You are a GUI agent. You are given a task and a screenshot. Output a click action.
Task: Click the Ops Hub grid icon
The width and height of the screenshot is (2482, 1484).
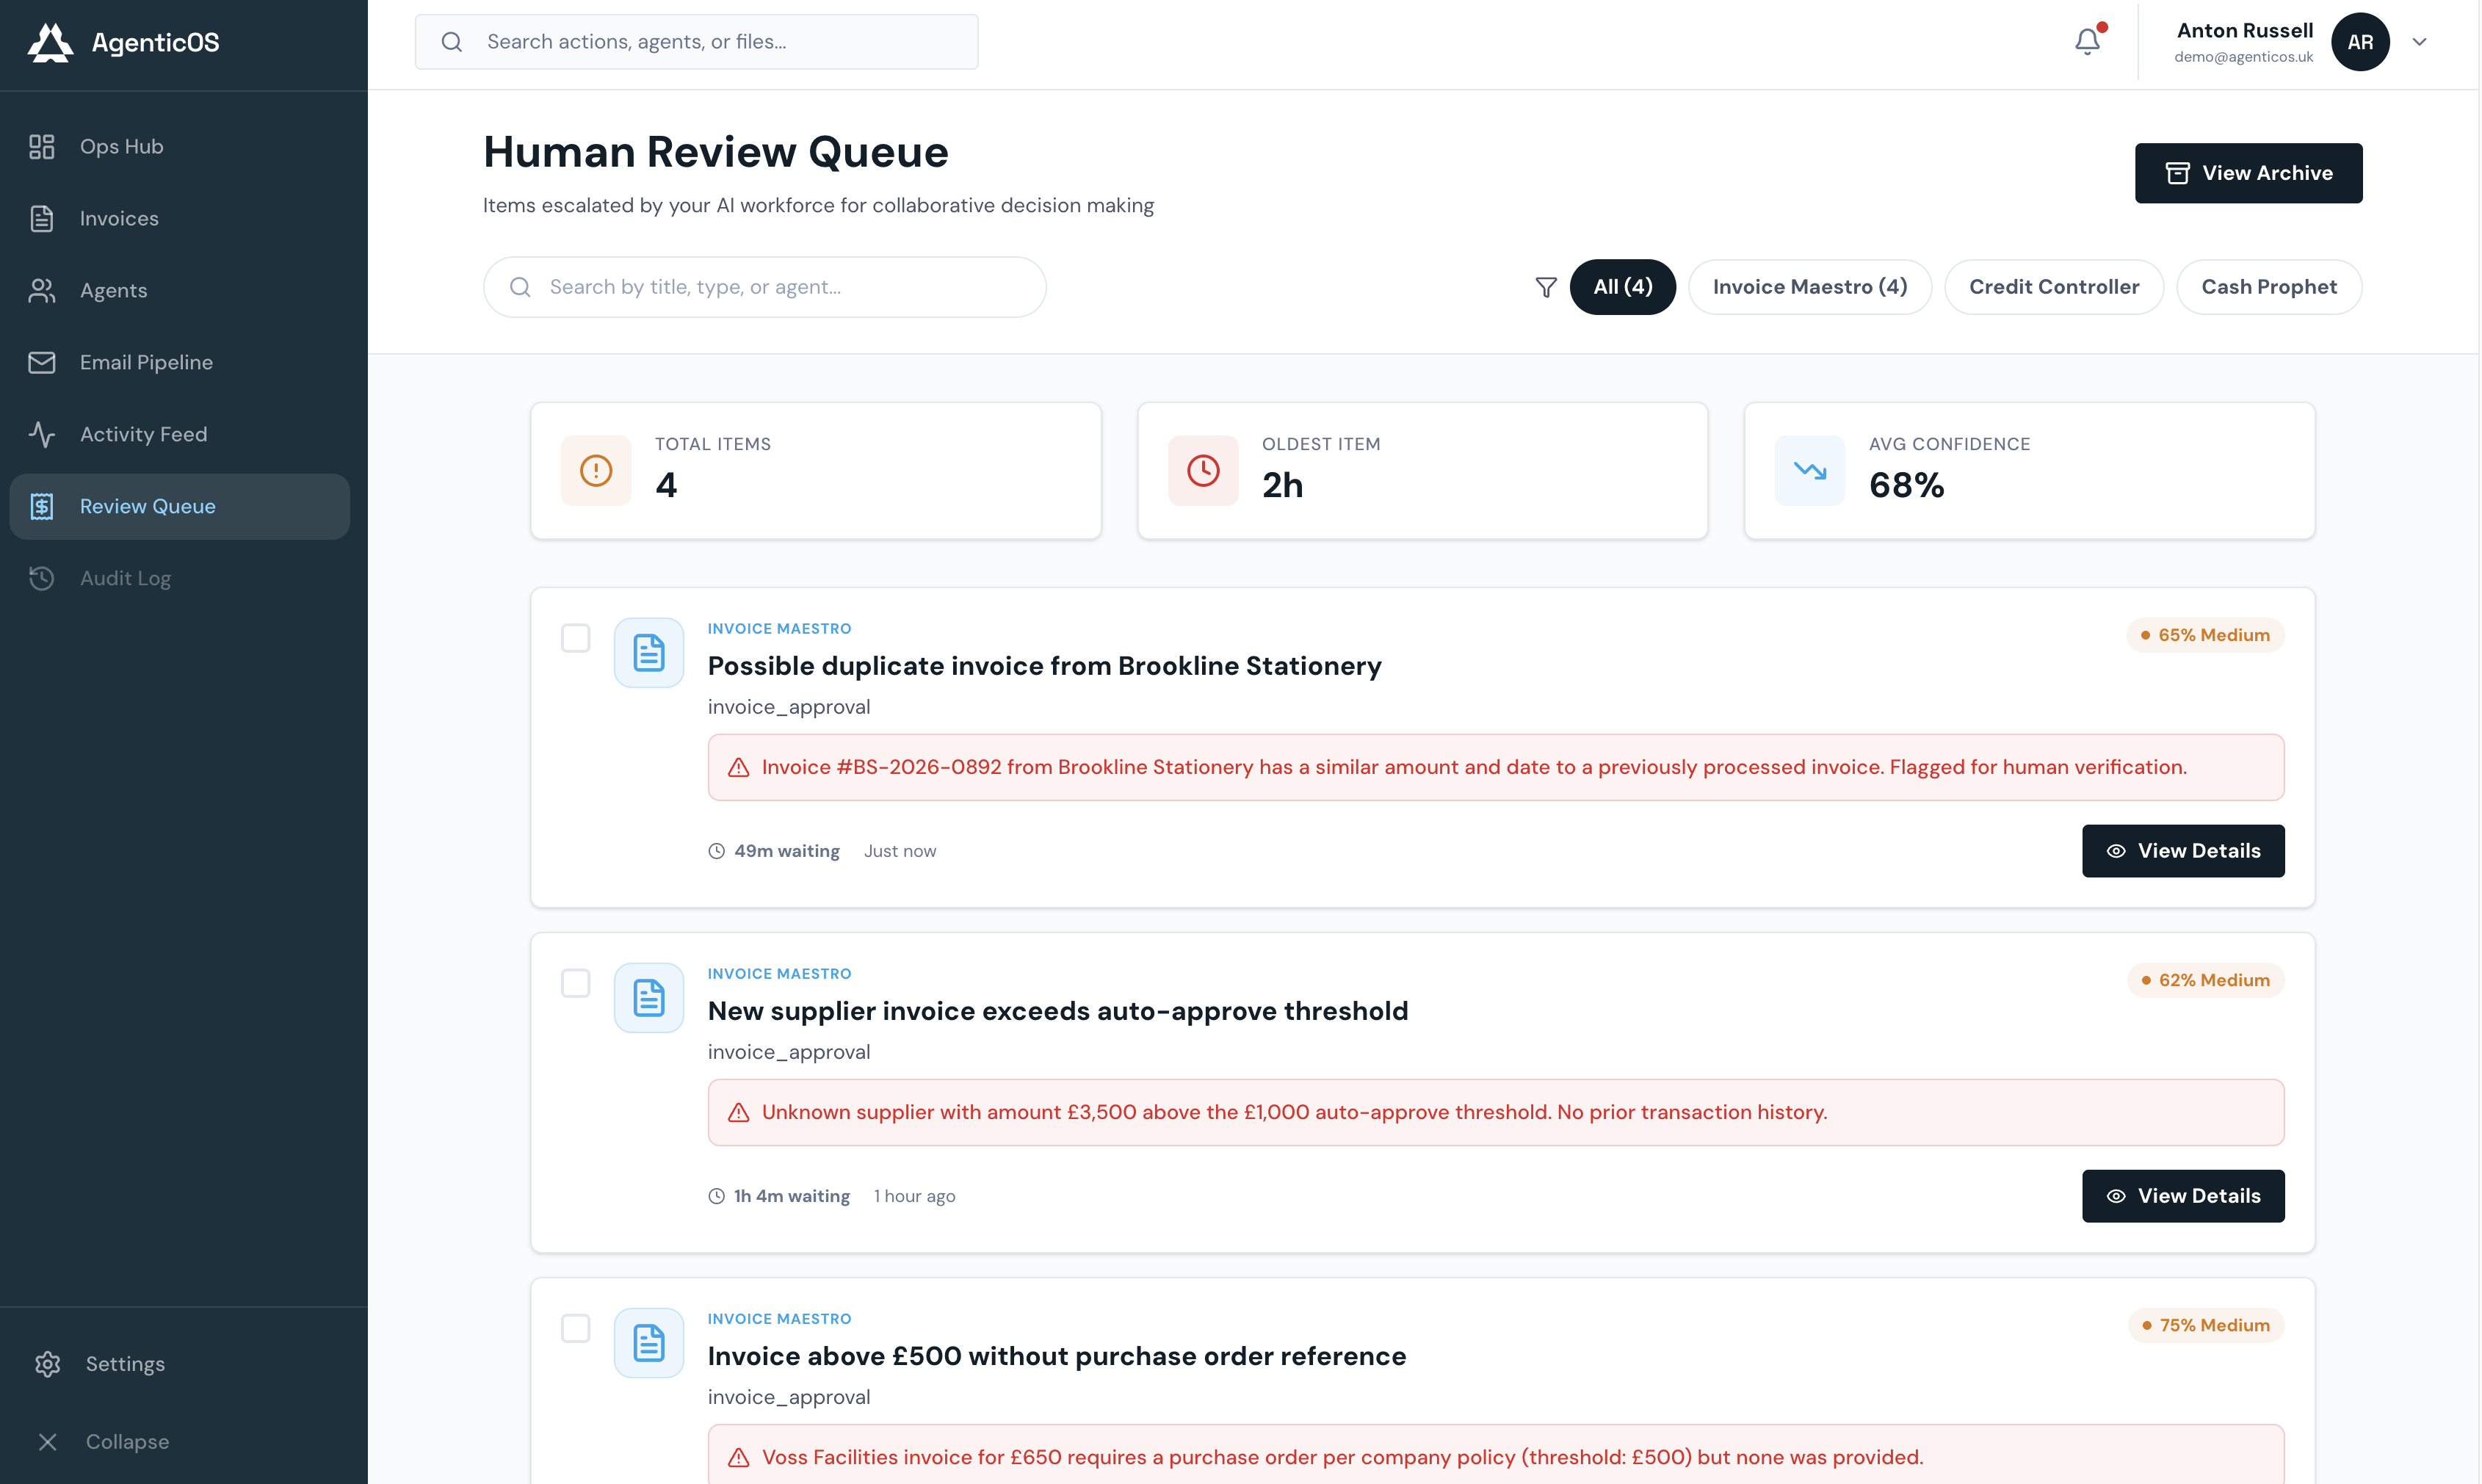click(x=42, y=147)
